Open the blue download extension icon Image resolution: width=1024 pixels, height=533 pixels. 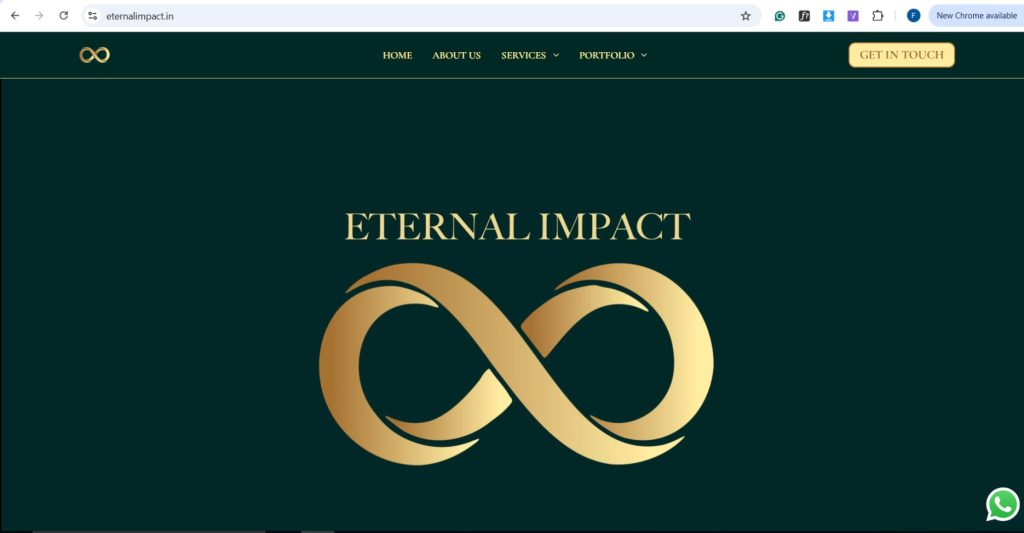(x=828, y=16)
